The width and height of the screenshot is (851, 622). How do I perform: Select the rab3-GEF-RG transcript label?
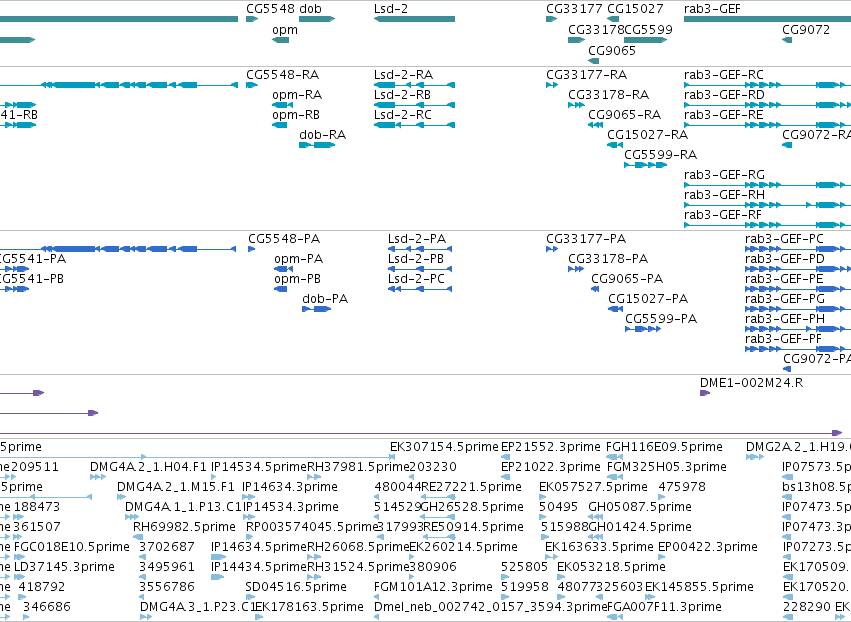tap(724, 175)
